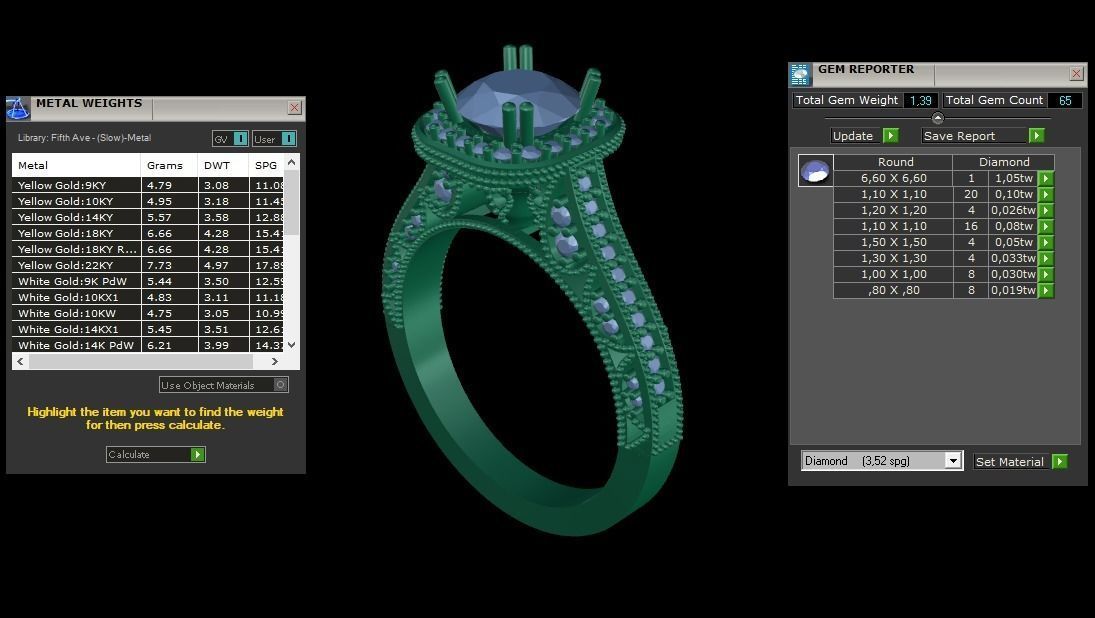Image resolution: width=1095 pixels, height=618 pixels.
Task: Click the Update green arrow
Action: 890,135
